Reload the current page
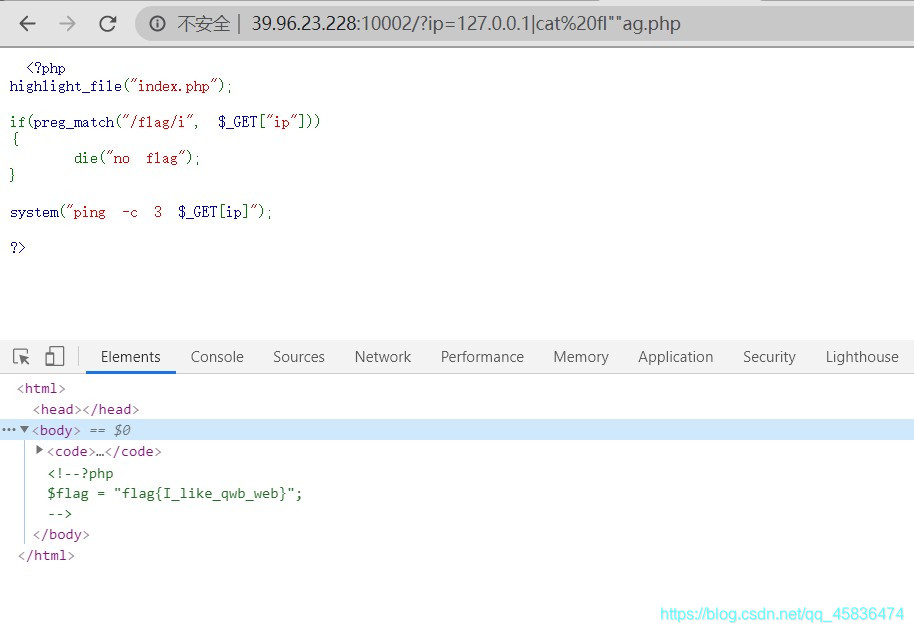The image size is (914, 633). 108,23
